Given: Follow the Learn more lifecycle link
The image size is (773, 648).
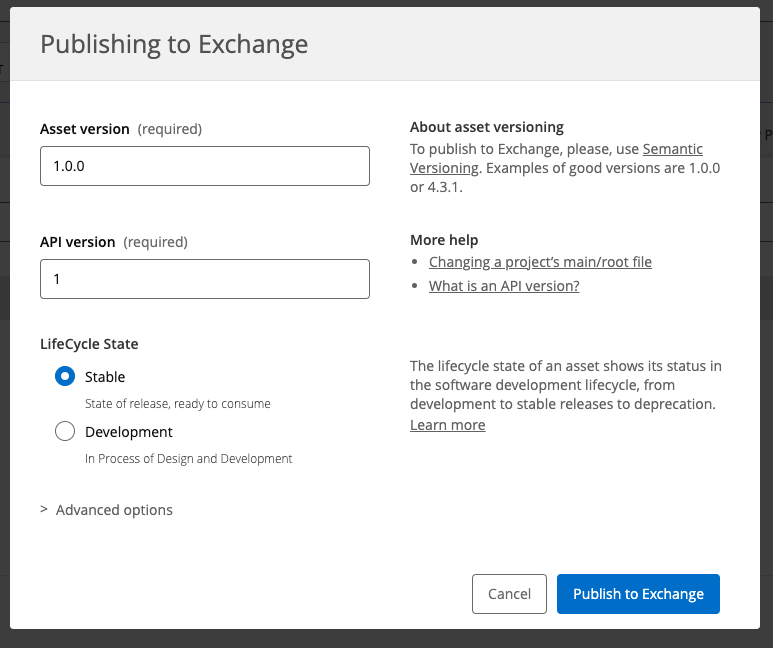Looking at the screenshot, I should tap(447, 425).
